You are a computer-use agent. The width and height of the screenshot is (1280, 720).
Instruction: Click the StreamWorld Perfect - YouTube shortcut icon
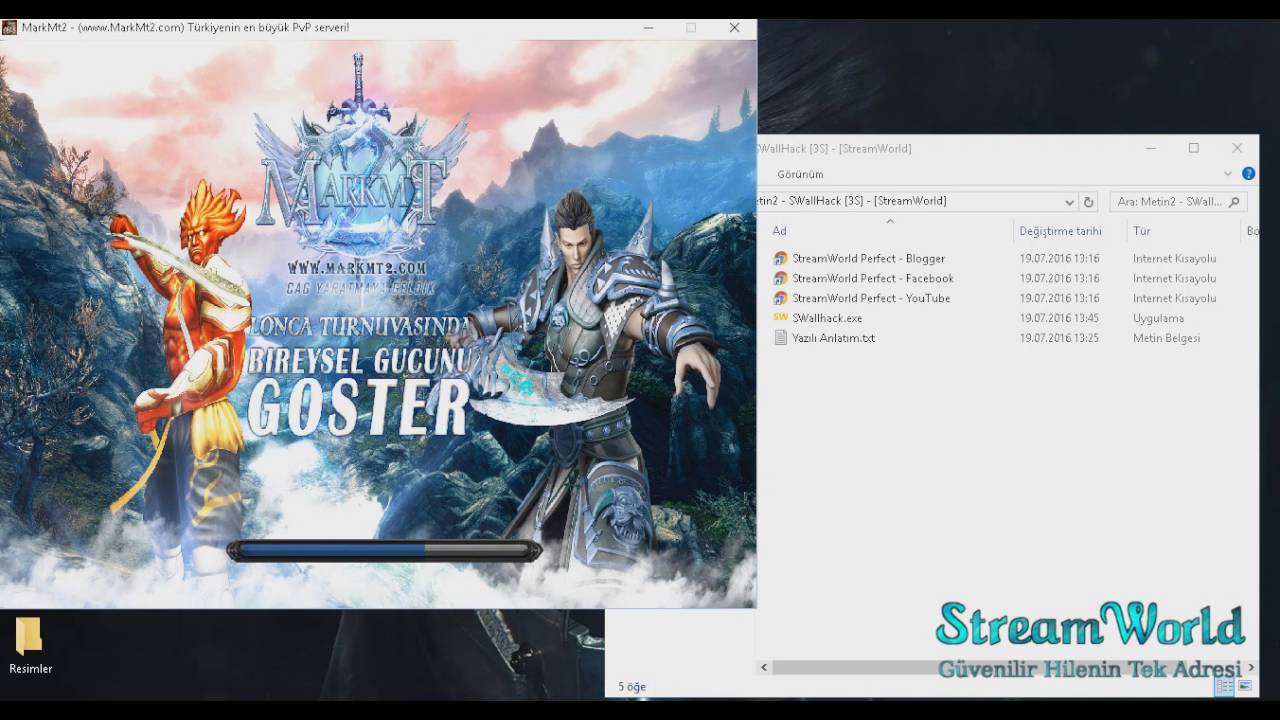coord(781,298)
